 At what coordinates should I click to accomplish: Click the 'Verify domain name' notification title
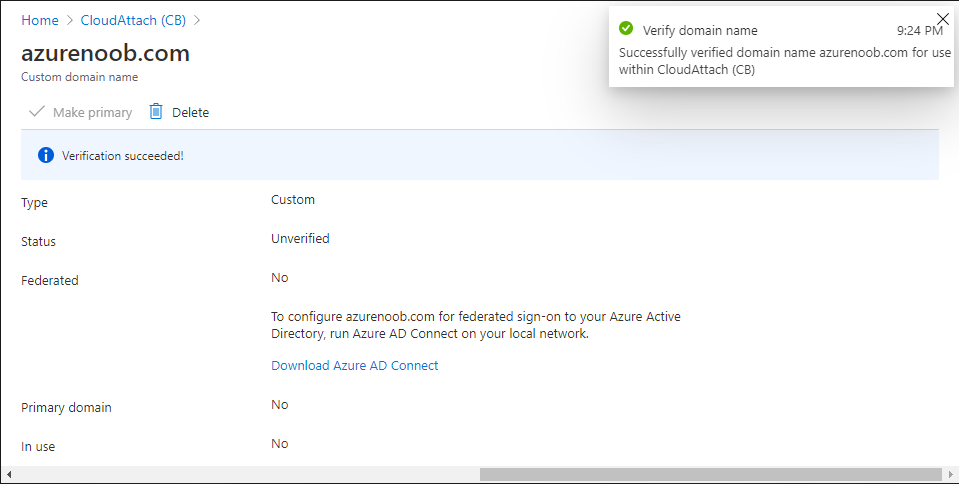point(700,31)
